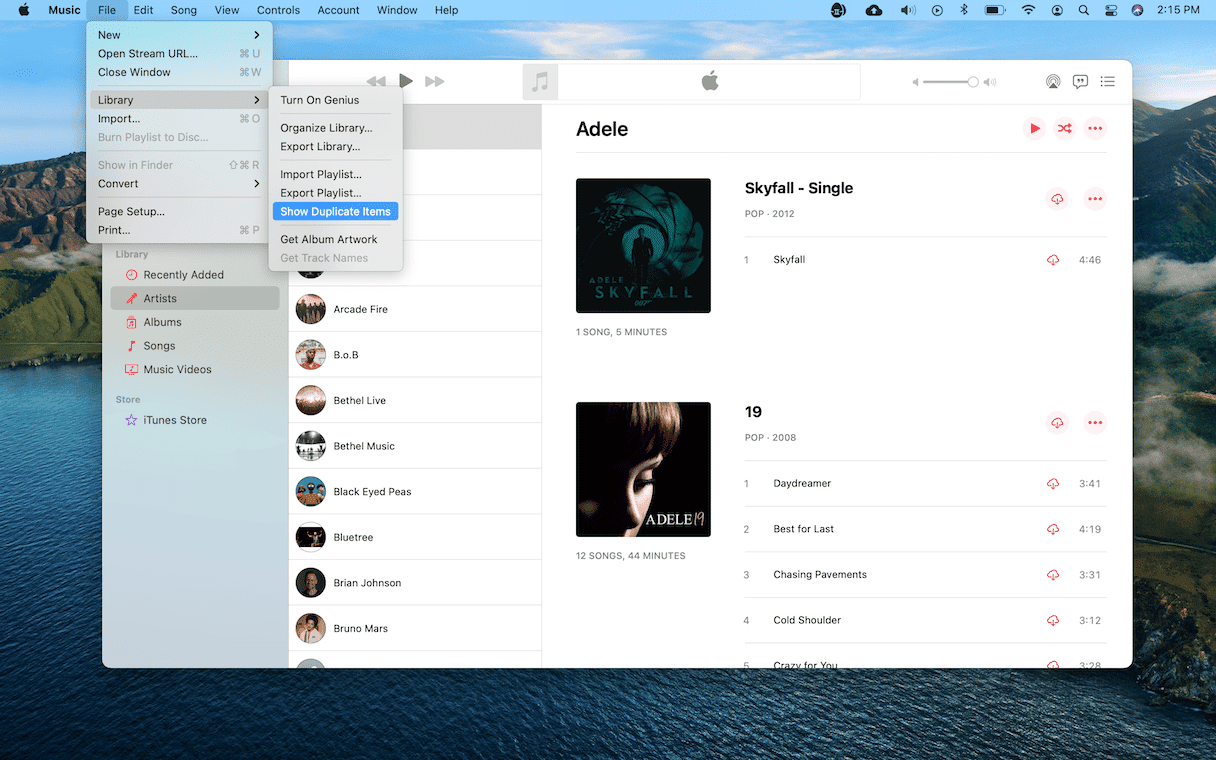Expand the Library submenu
The image size is (1216, 760).
[x=179, y=100]
